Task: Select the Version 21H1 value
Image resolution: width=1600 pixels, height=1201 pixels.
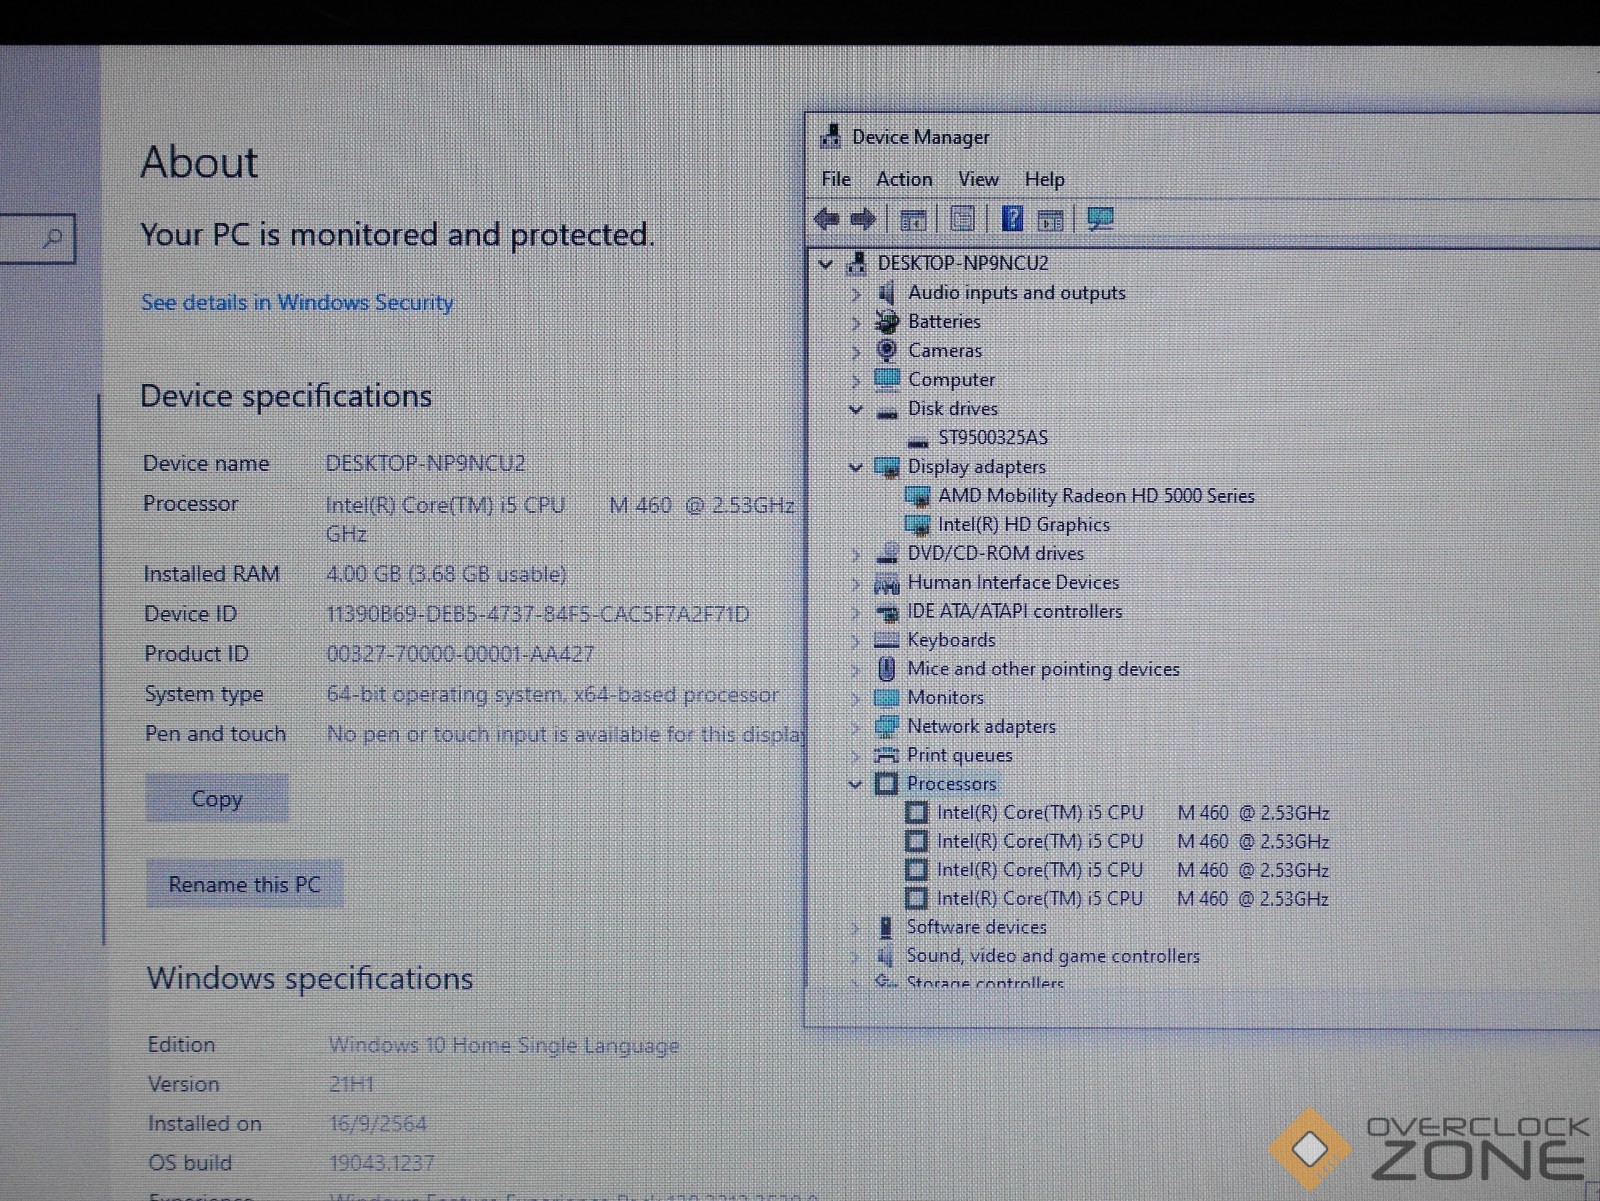Action: pyautogui.click(x=351, y=1084)
